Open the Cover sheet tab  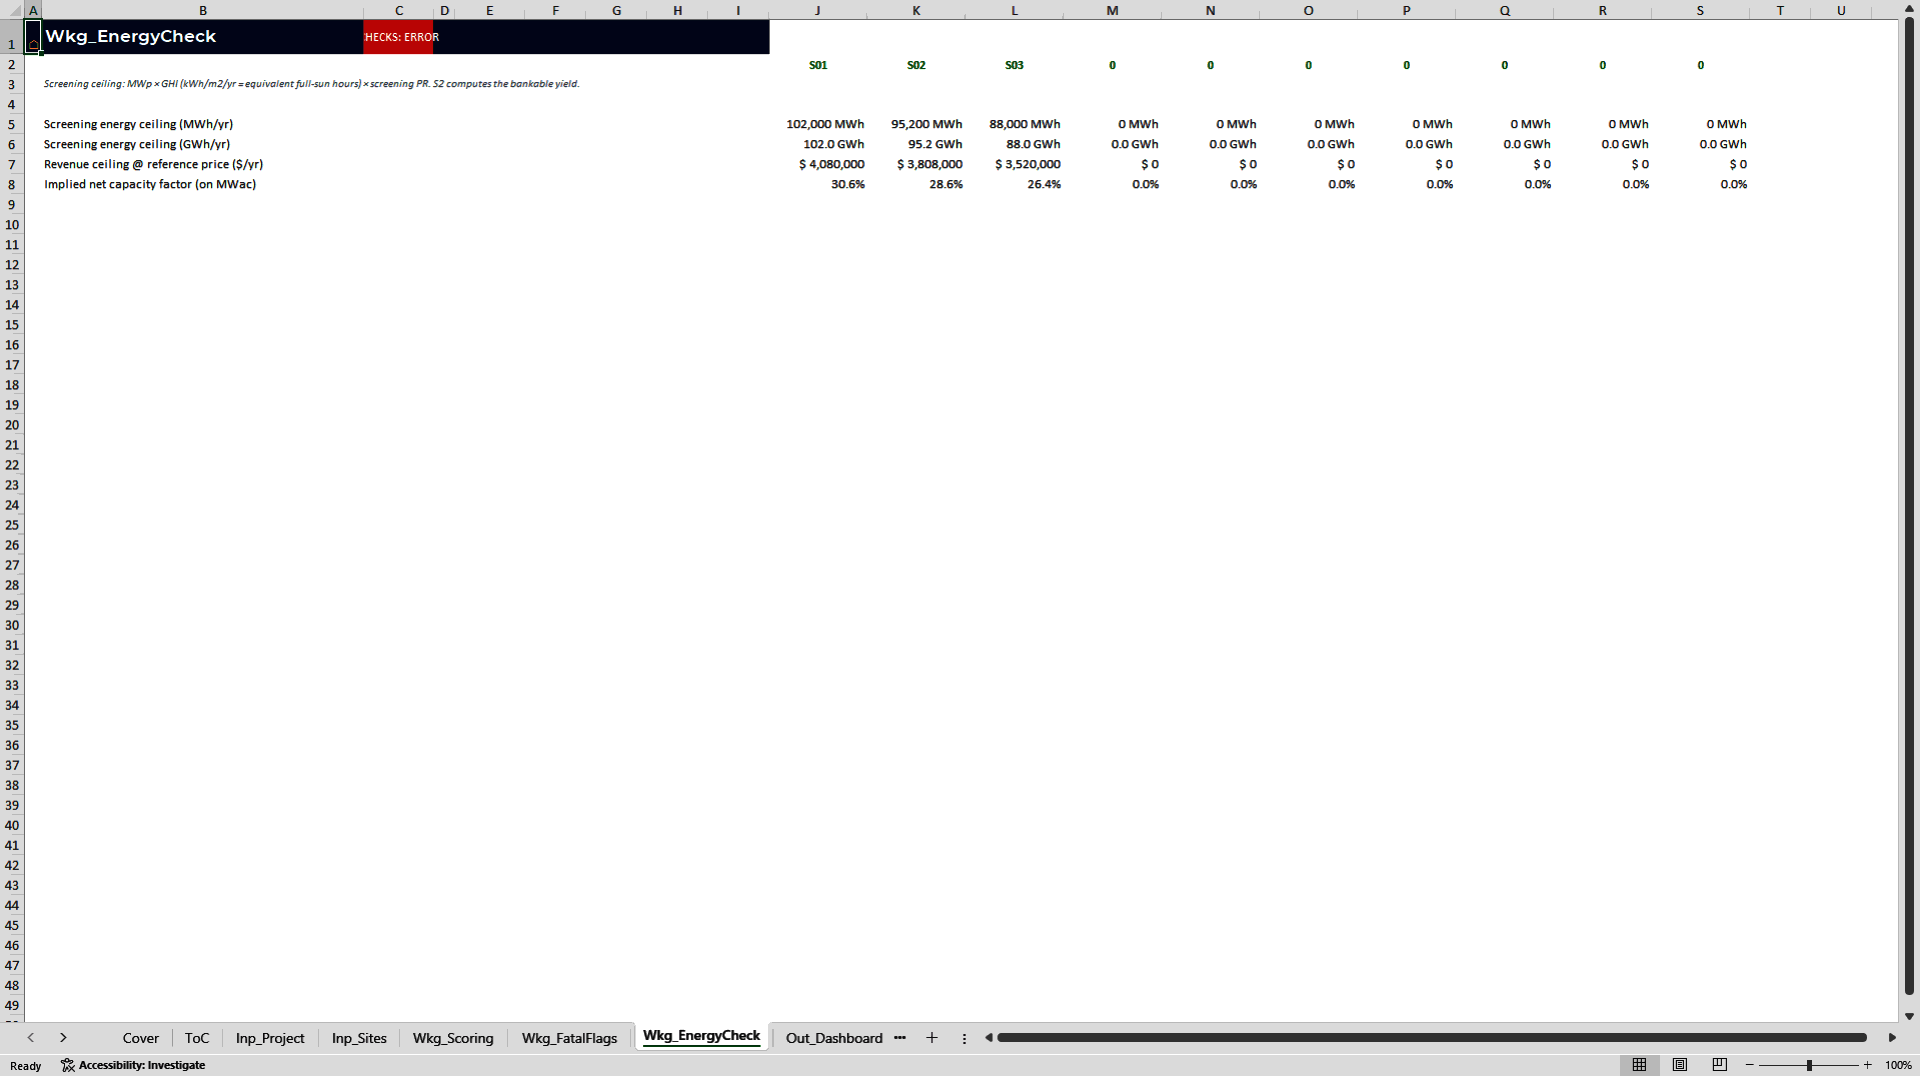[x=141, y=1038]
